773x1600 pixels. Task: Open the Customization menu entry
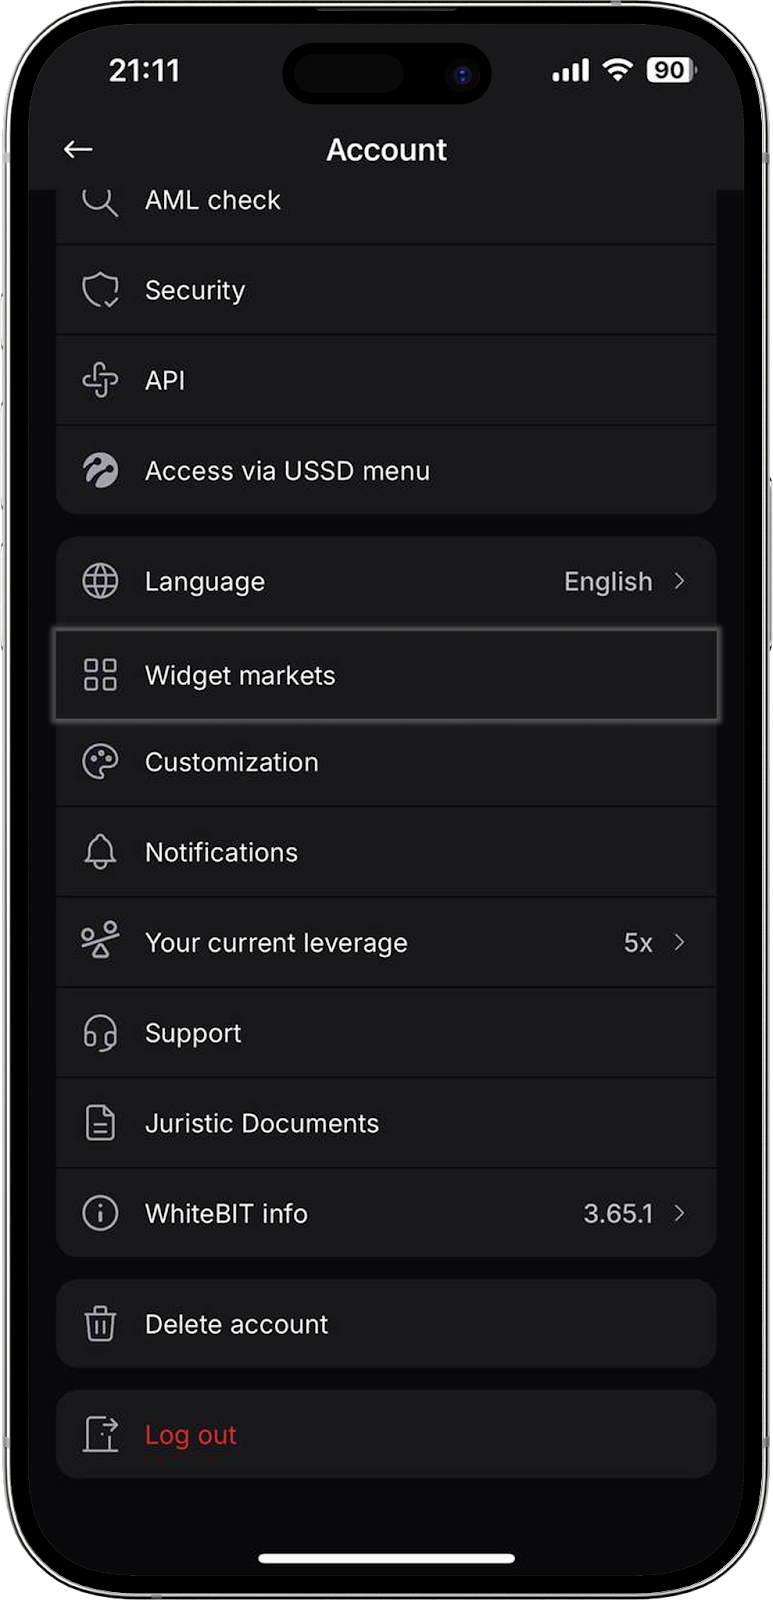tap(232, 762)
